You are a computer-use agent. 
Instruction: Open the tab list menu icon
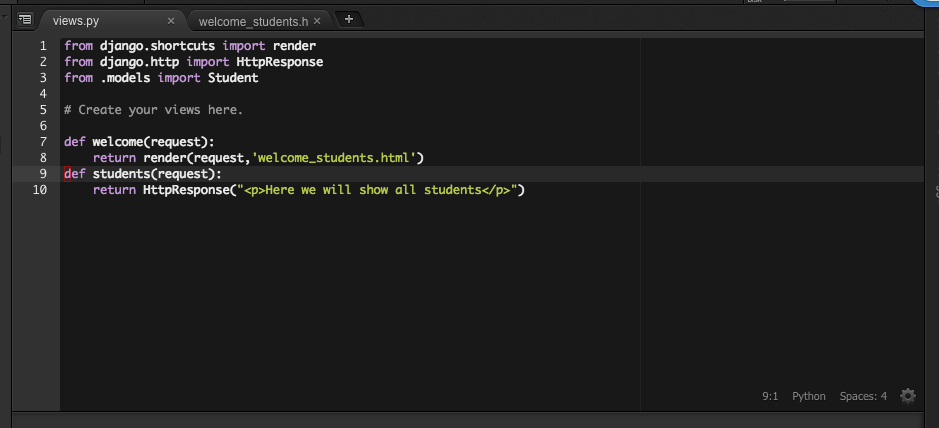[x=25, y=19]
